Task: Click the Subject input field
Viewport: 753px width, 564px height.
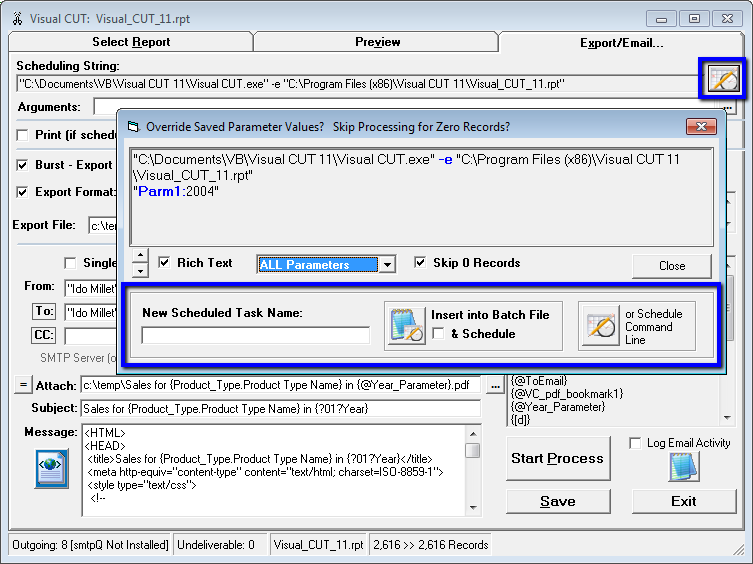Action: (x=280, y=409)
